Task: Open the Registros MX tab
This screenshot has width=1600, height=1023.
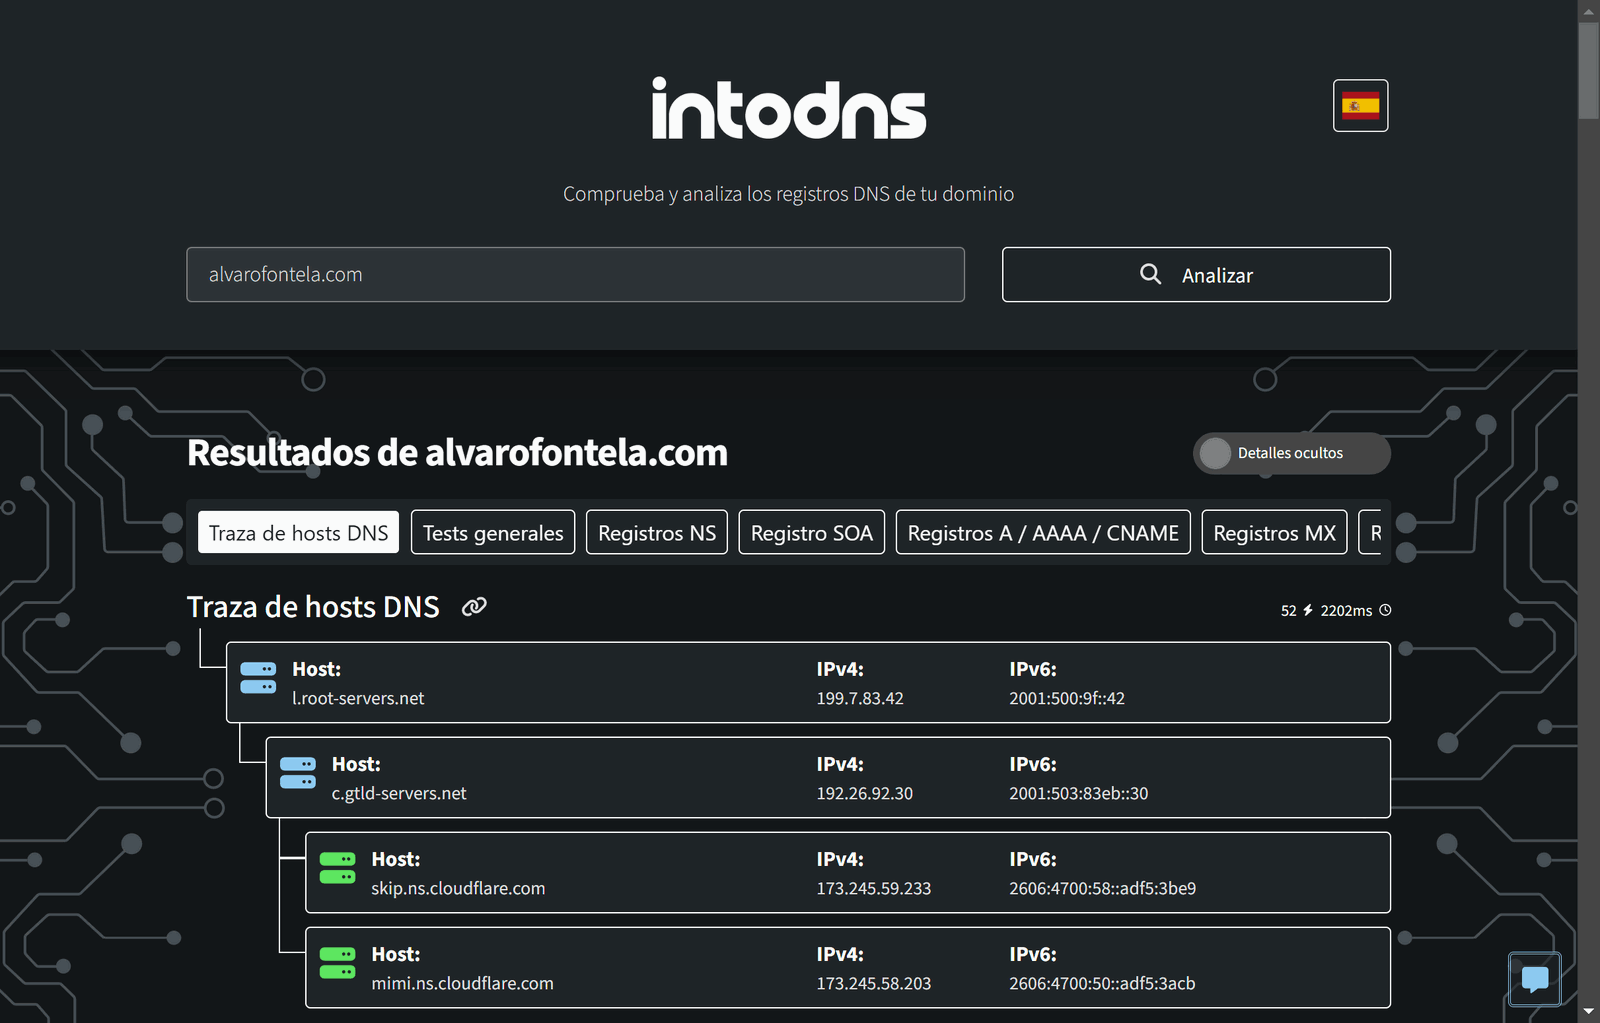Action: 1274,532
